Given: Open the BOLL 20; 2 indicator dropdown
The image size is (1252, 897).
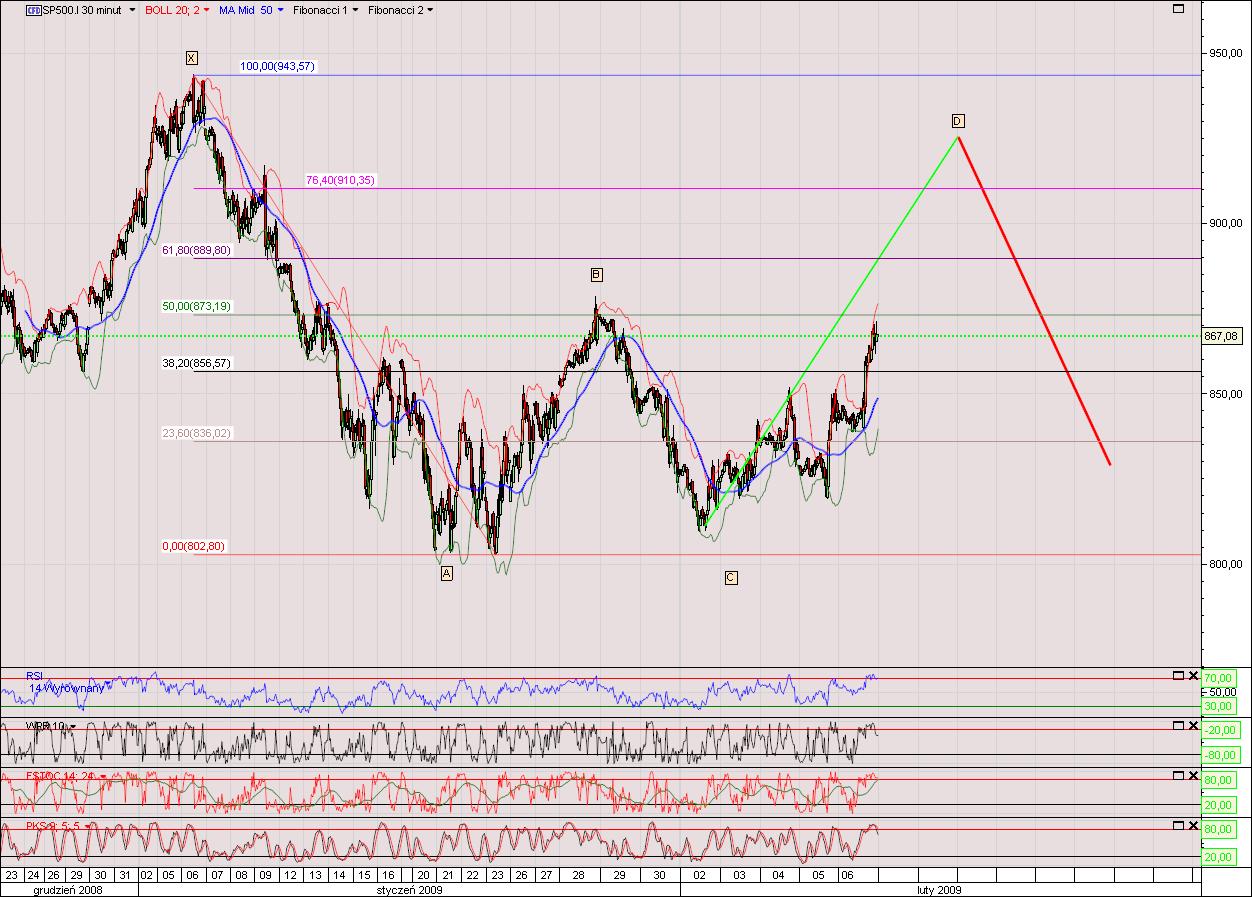Looking at the screenshot, I should [207, 10].
